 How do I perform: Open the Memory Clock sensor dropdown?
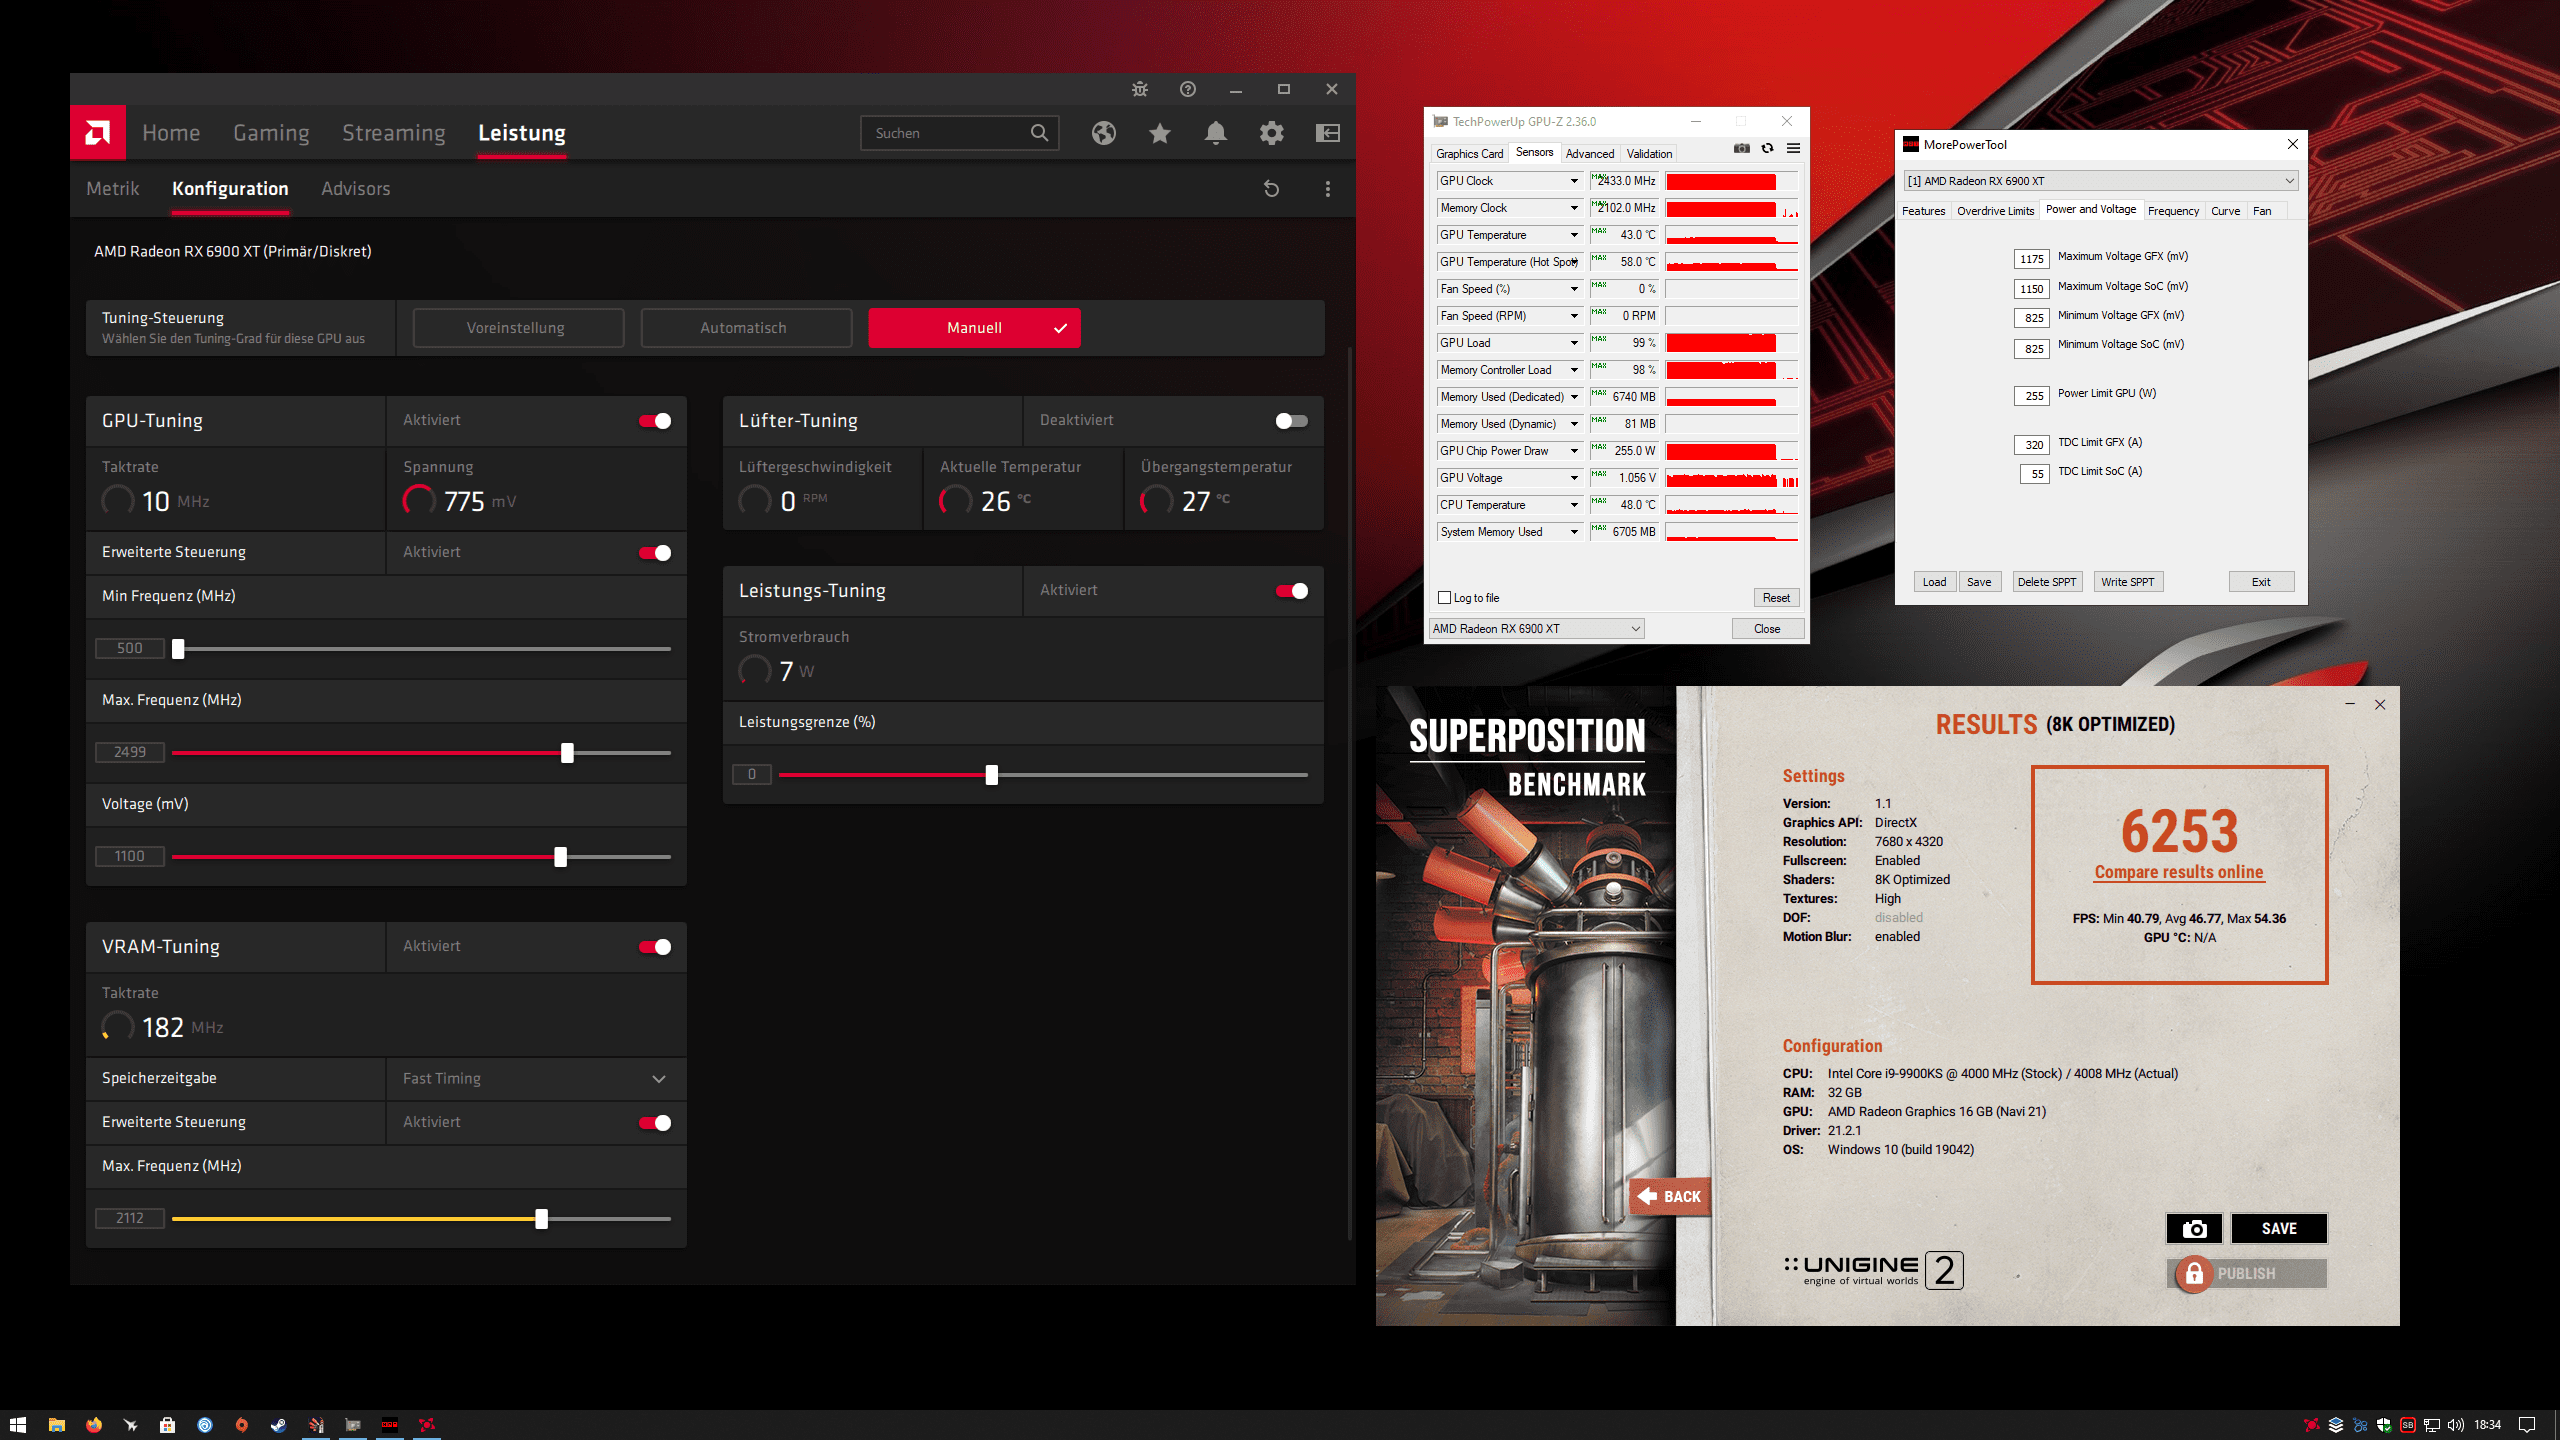click(x=1574, y=208)
